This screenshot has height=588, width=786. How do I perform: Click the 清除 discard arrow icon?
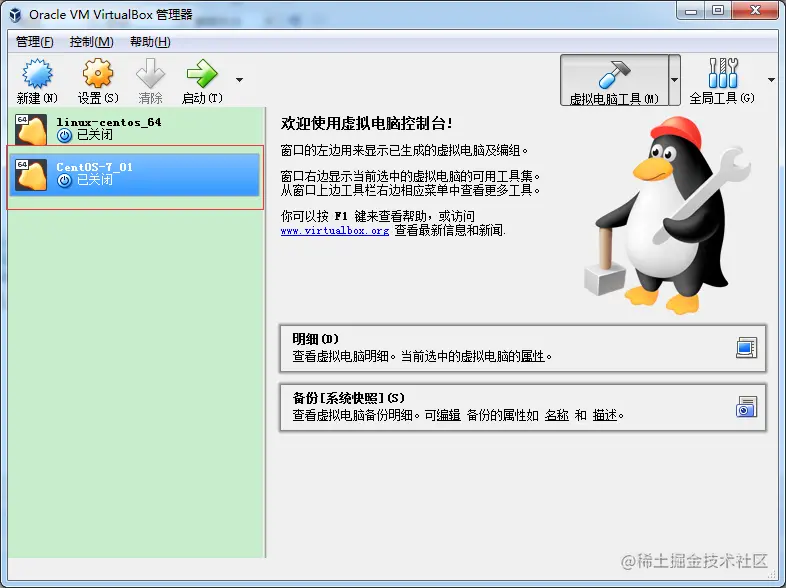point(150,74)
